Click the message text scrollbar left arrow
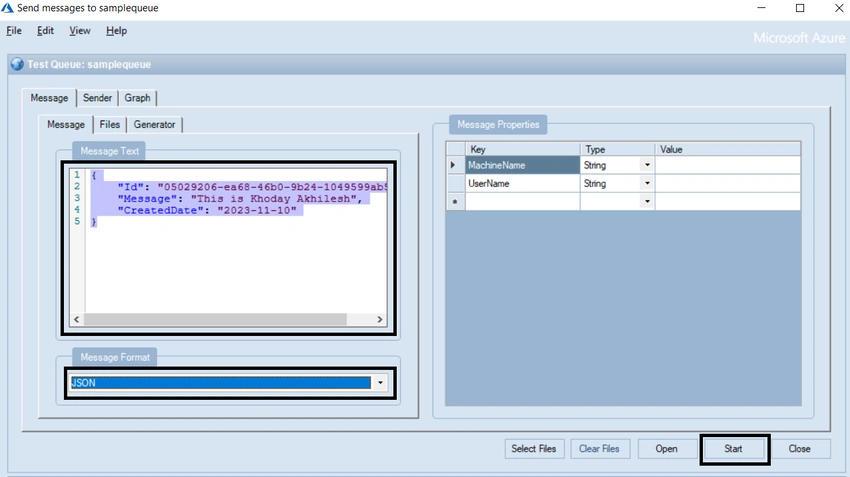Image resolution: width=850 pixels, height=477 pixels. tap(76, 319)
